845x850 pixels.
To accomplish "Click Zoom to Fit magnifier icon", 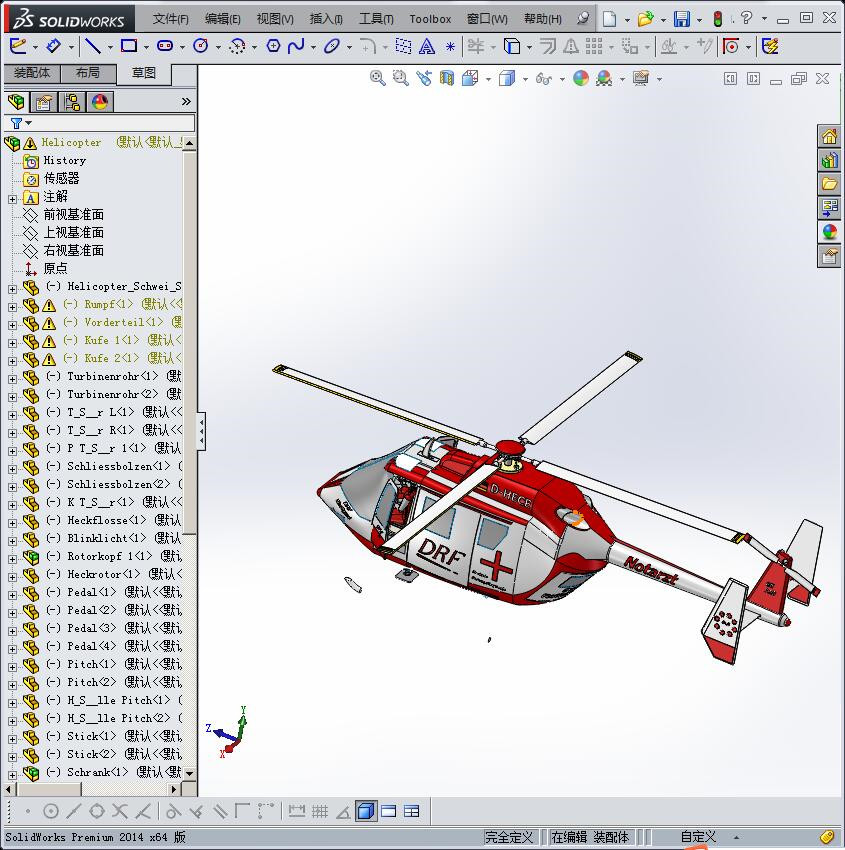I will [x=378, y=79].
